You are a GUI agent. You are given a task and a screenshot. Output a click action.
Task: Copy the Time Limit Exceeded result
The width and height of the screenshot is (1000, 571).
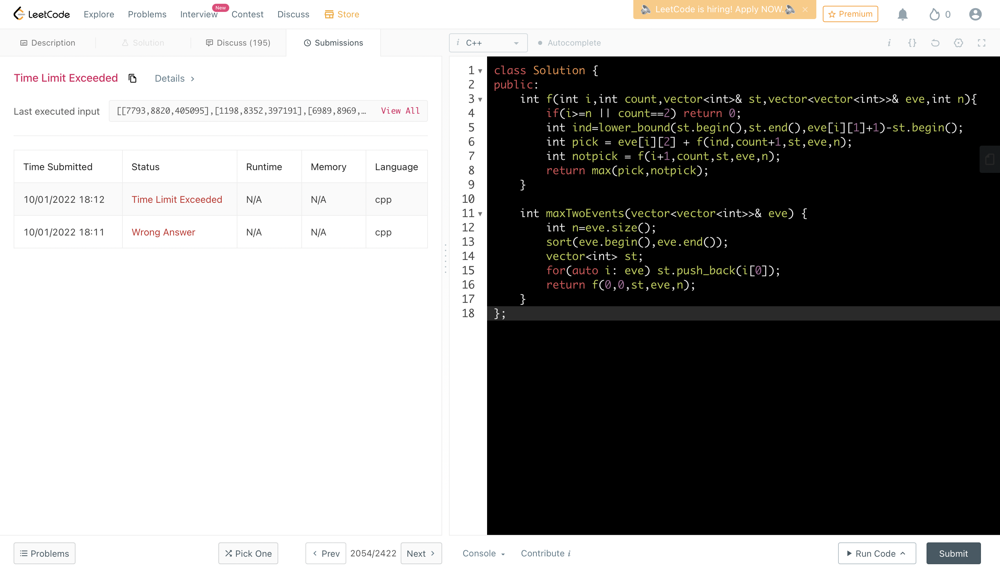132,78
